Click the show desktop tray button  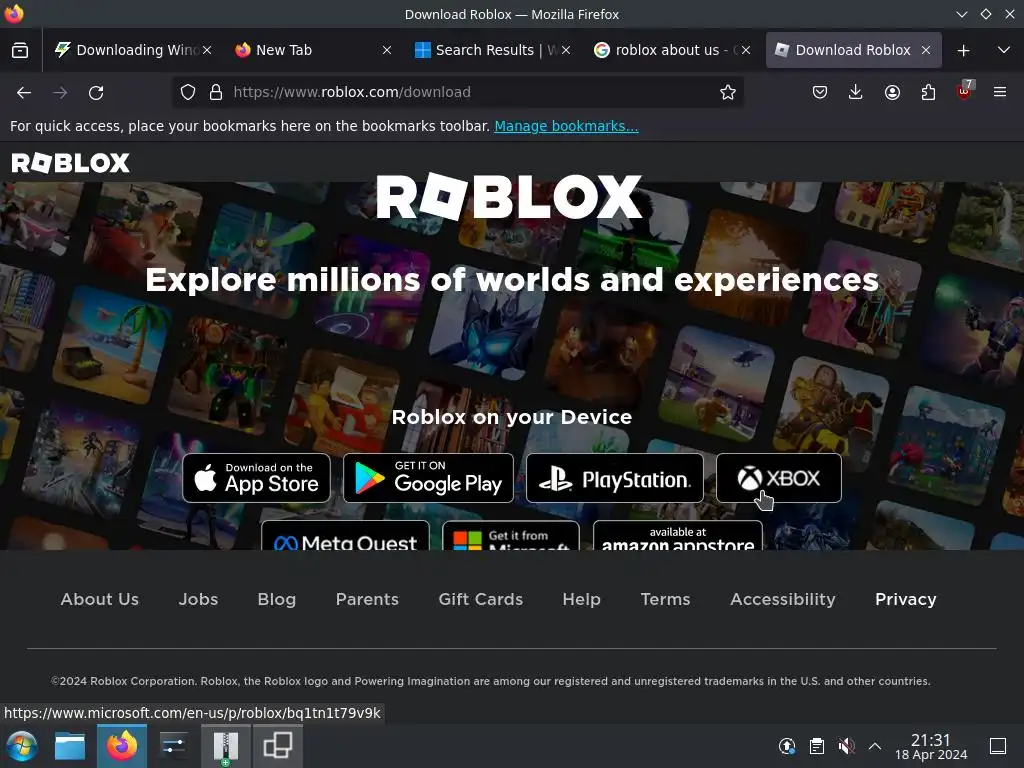pos(998,746)
